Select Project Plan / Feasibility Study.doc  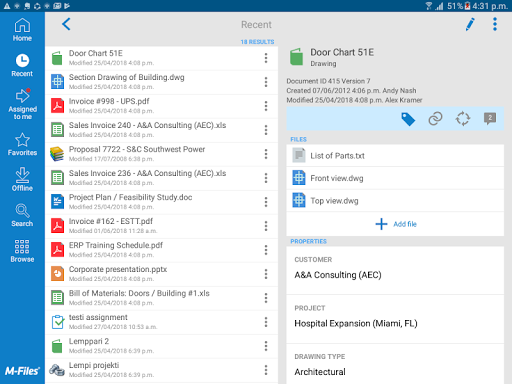coord(161,202)
